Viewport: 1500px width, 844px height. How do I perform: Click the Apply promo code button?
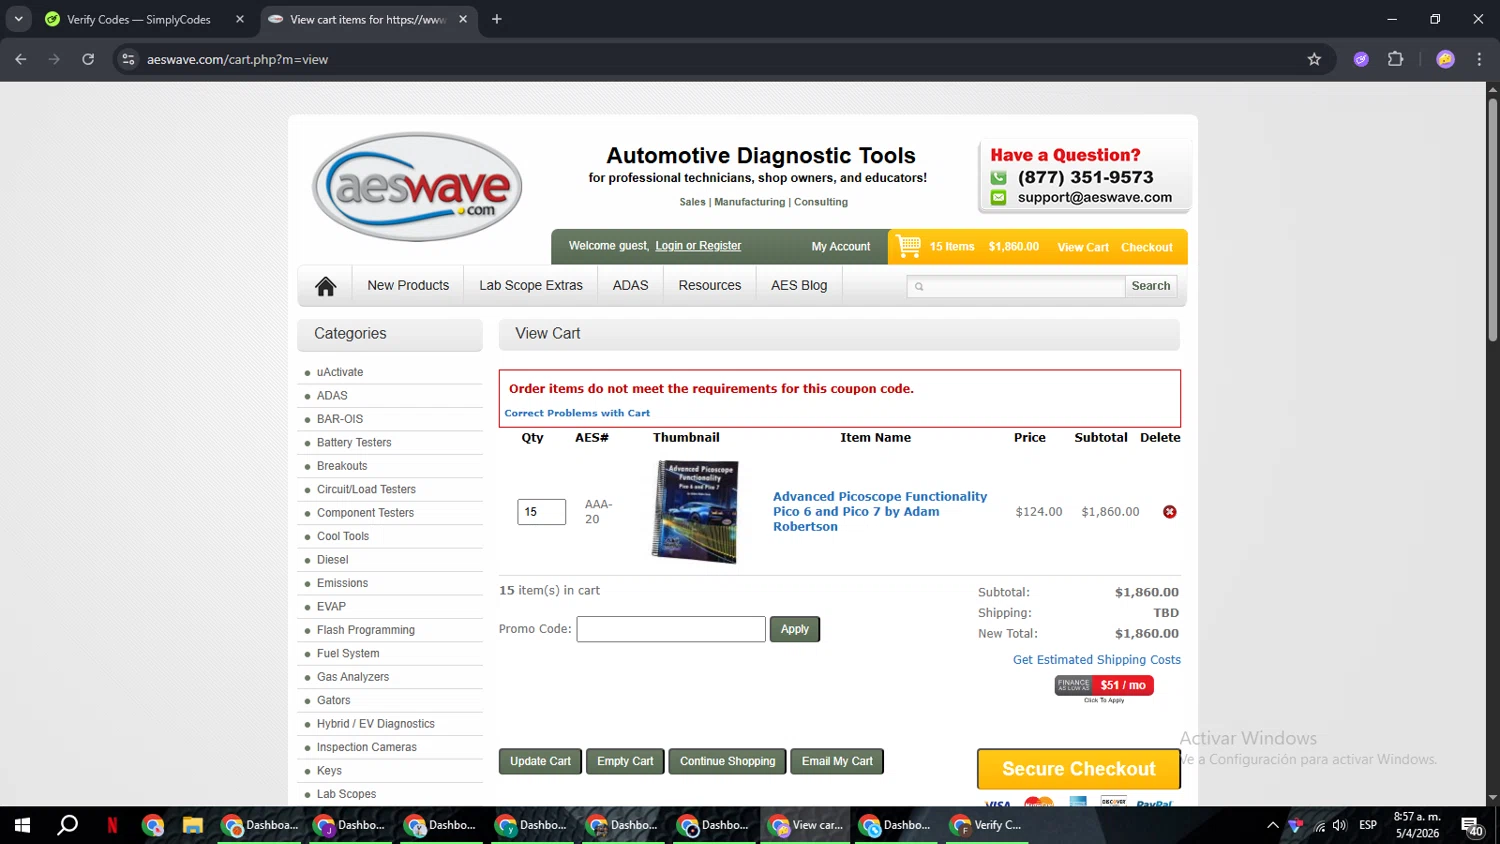point(795,629)
